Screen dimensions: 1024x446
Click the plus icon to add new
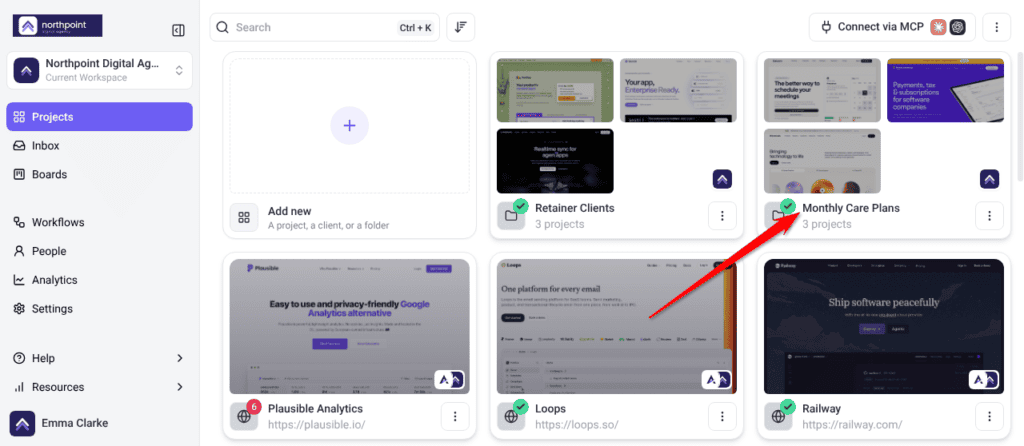(x=349, y=125)
